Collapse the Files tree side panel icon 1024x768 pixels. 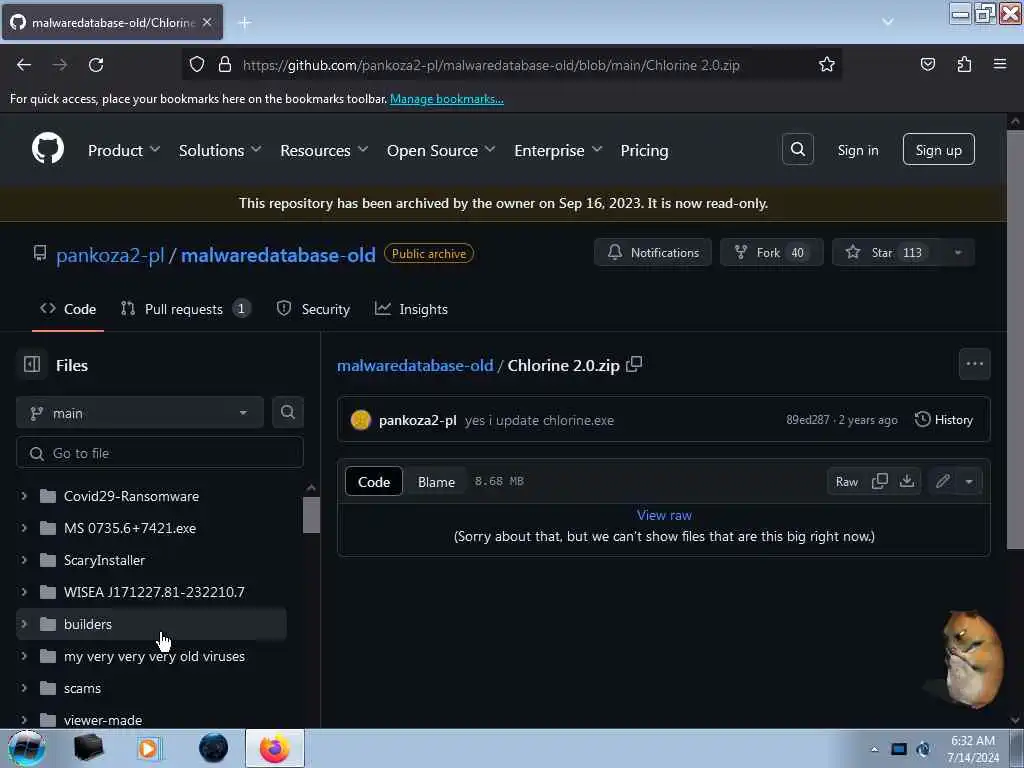[32, 364]
